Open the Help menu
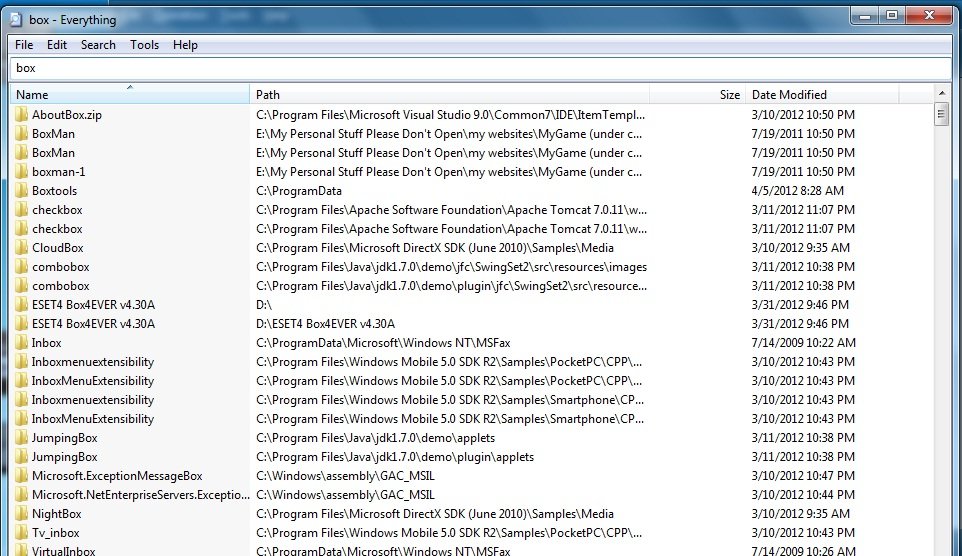 click(185, 45)
